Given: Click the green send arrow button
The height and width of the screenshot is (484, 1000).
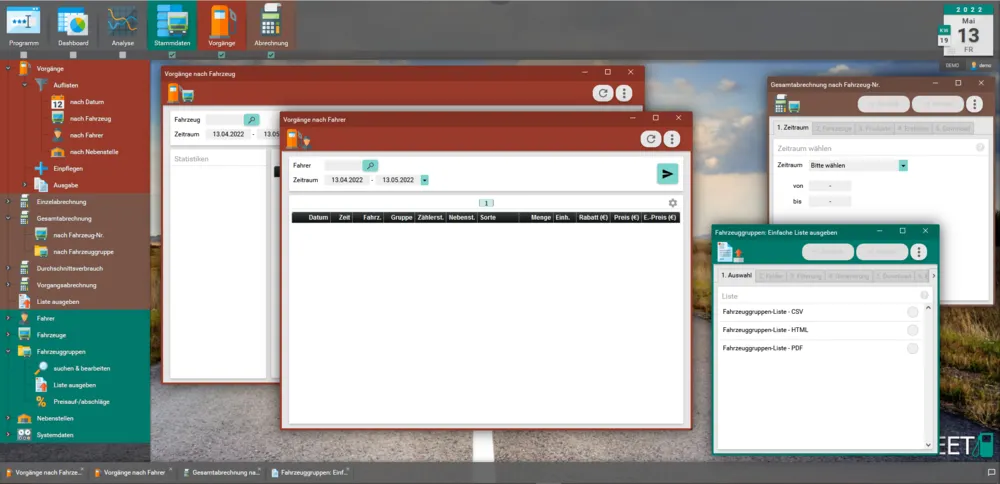Looking at the screenshot, I should pos(667,174).
